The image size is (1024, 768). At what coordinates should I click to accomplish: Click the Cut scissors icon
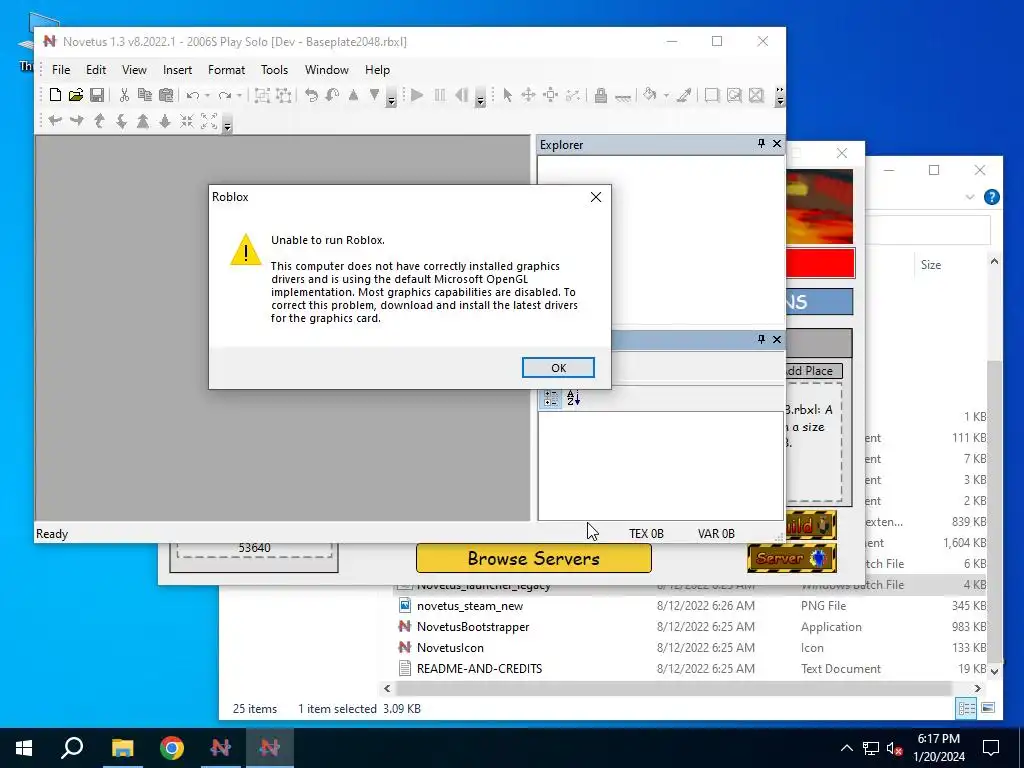pyautogui.click(x=124, y=95)
